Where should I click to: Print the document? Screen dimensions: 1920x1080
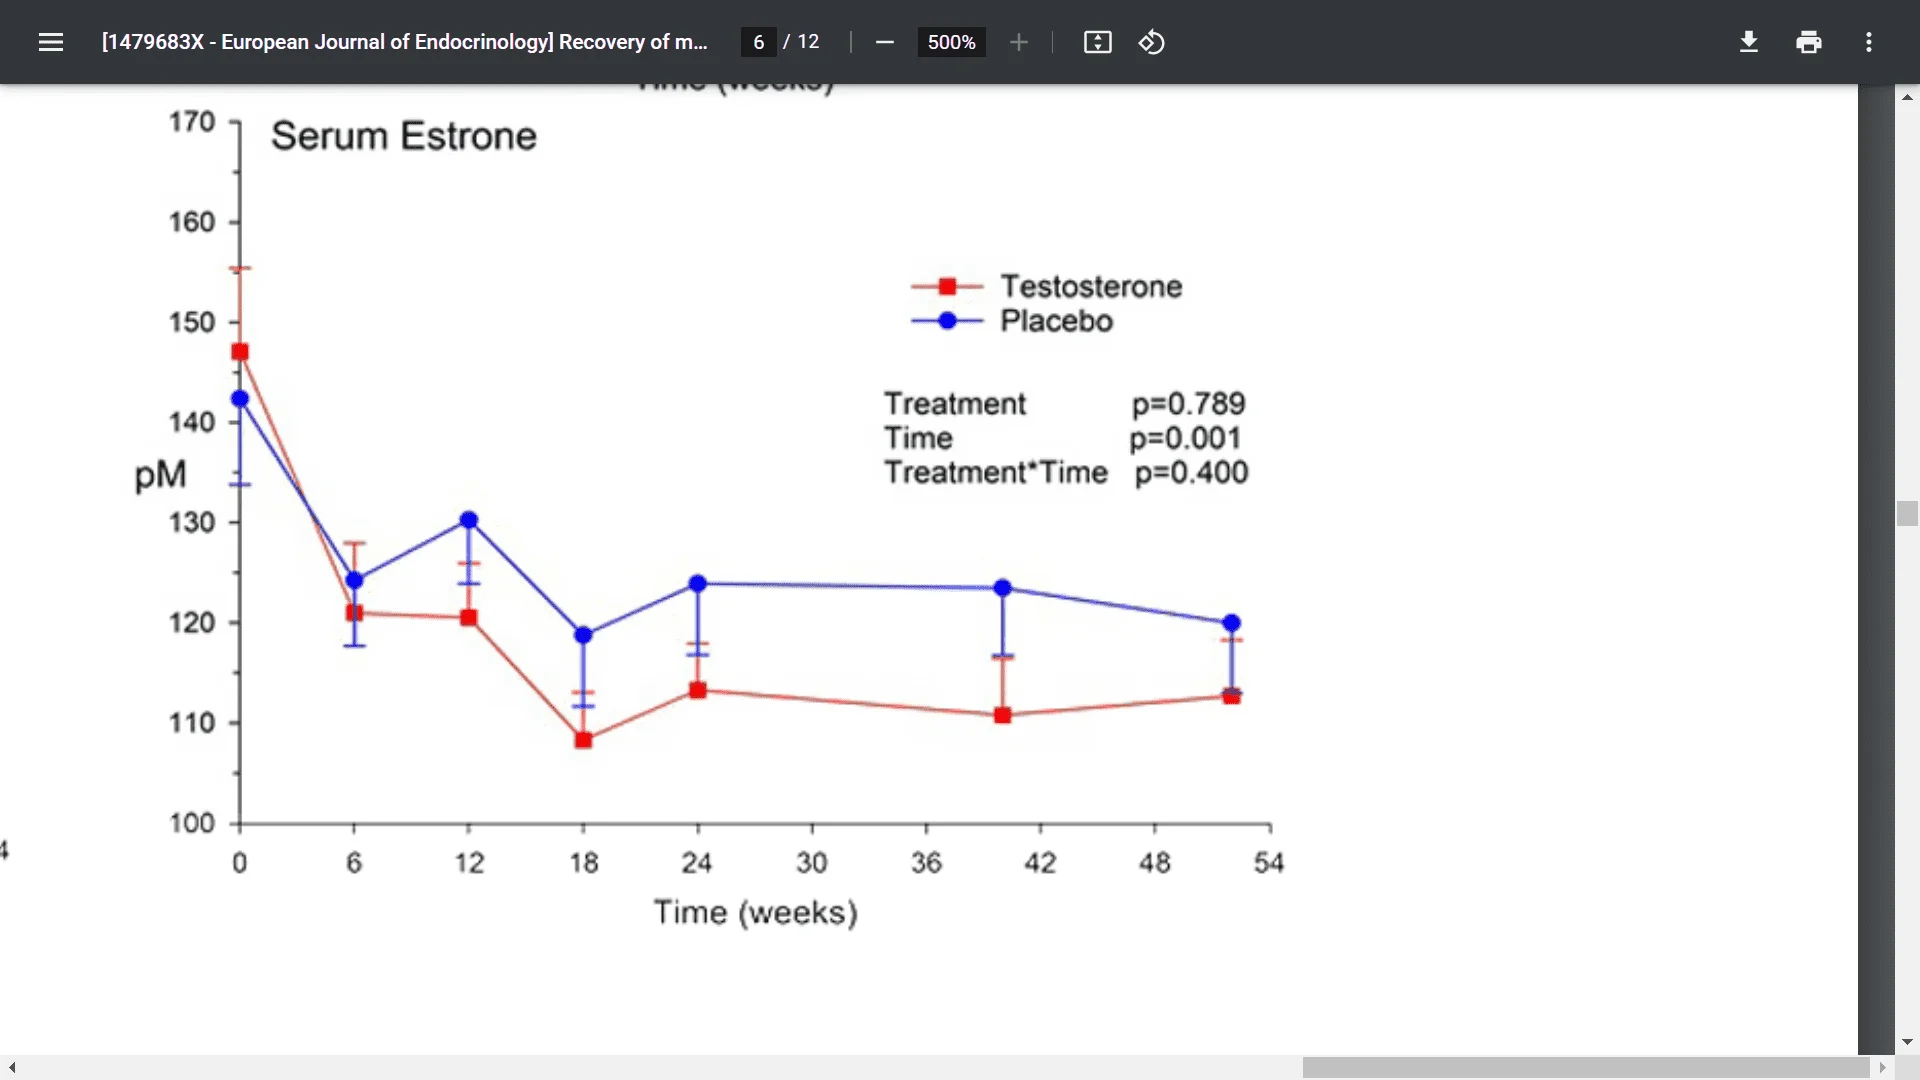tap(1809, 42)
